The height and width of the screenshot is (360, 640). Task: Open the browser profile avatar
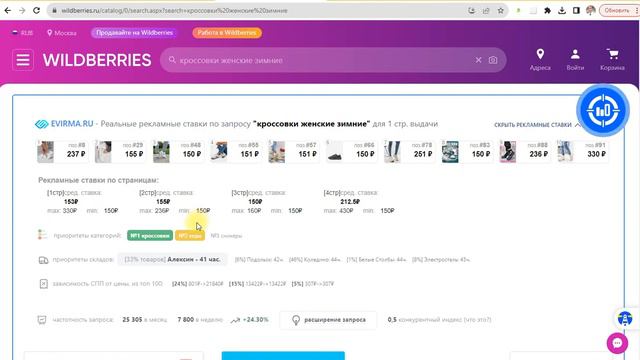coord(590,10)
